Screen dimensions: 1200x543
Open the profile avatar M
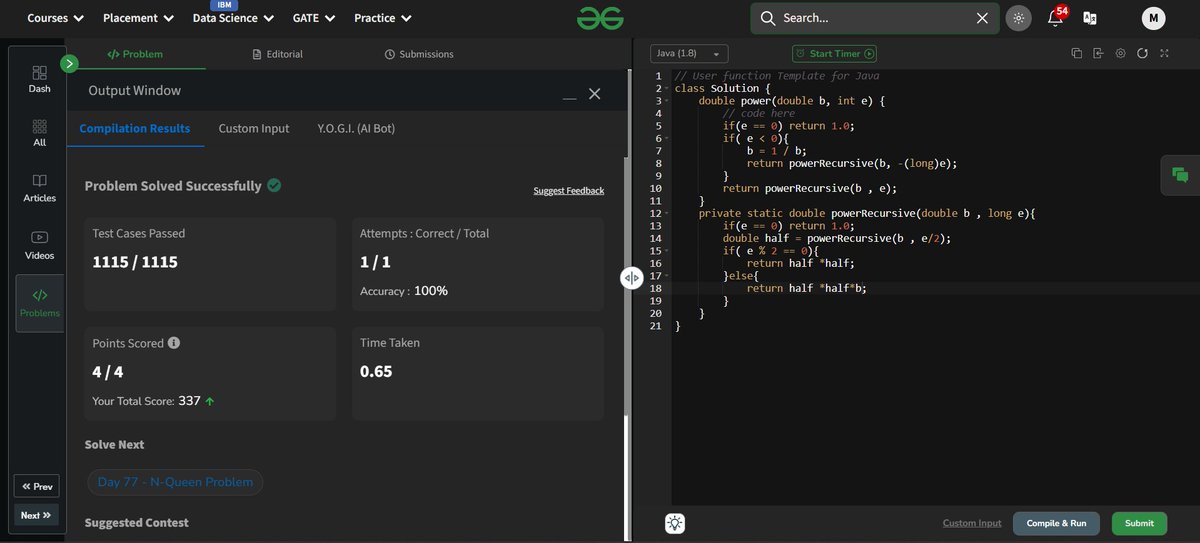(x=1153, y=18)
